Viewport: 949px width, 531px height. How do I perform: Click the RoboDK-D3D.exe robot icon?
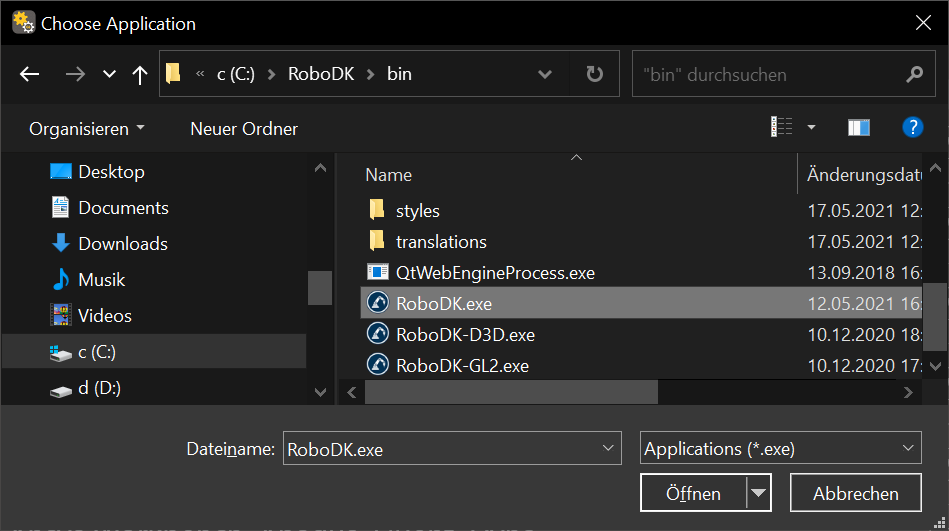(x=378, y=334)
